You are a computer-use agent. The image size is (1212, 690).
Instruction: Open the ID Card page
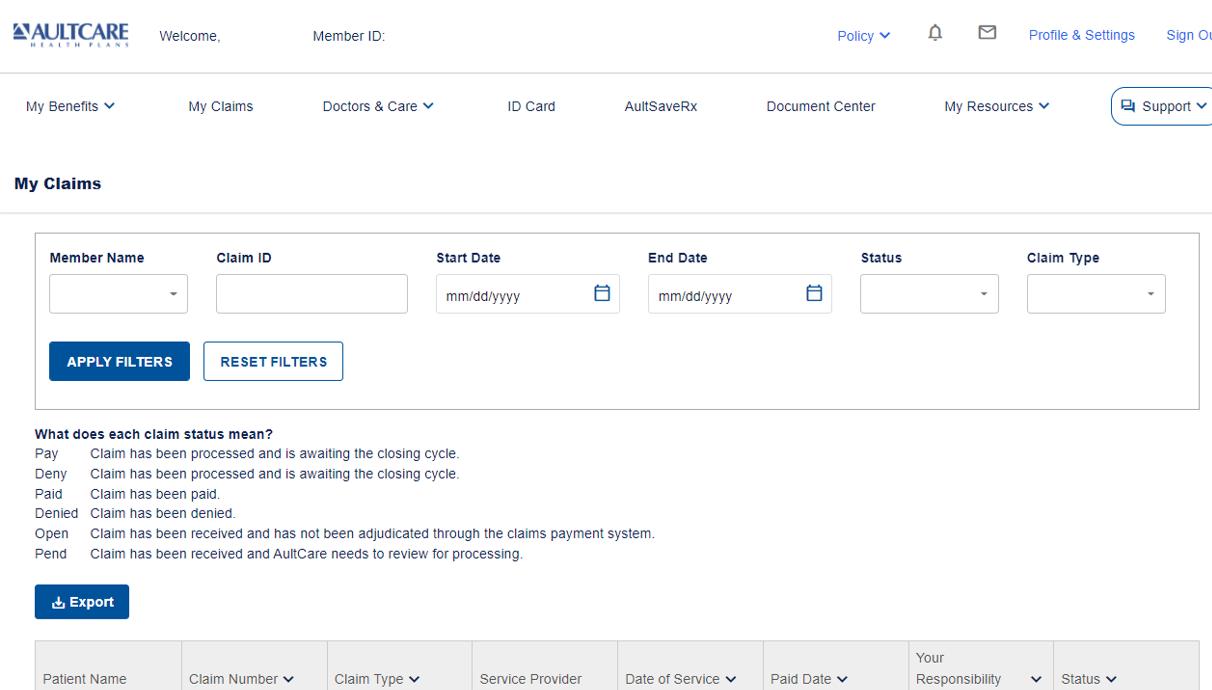point(531,106)
